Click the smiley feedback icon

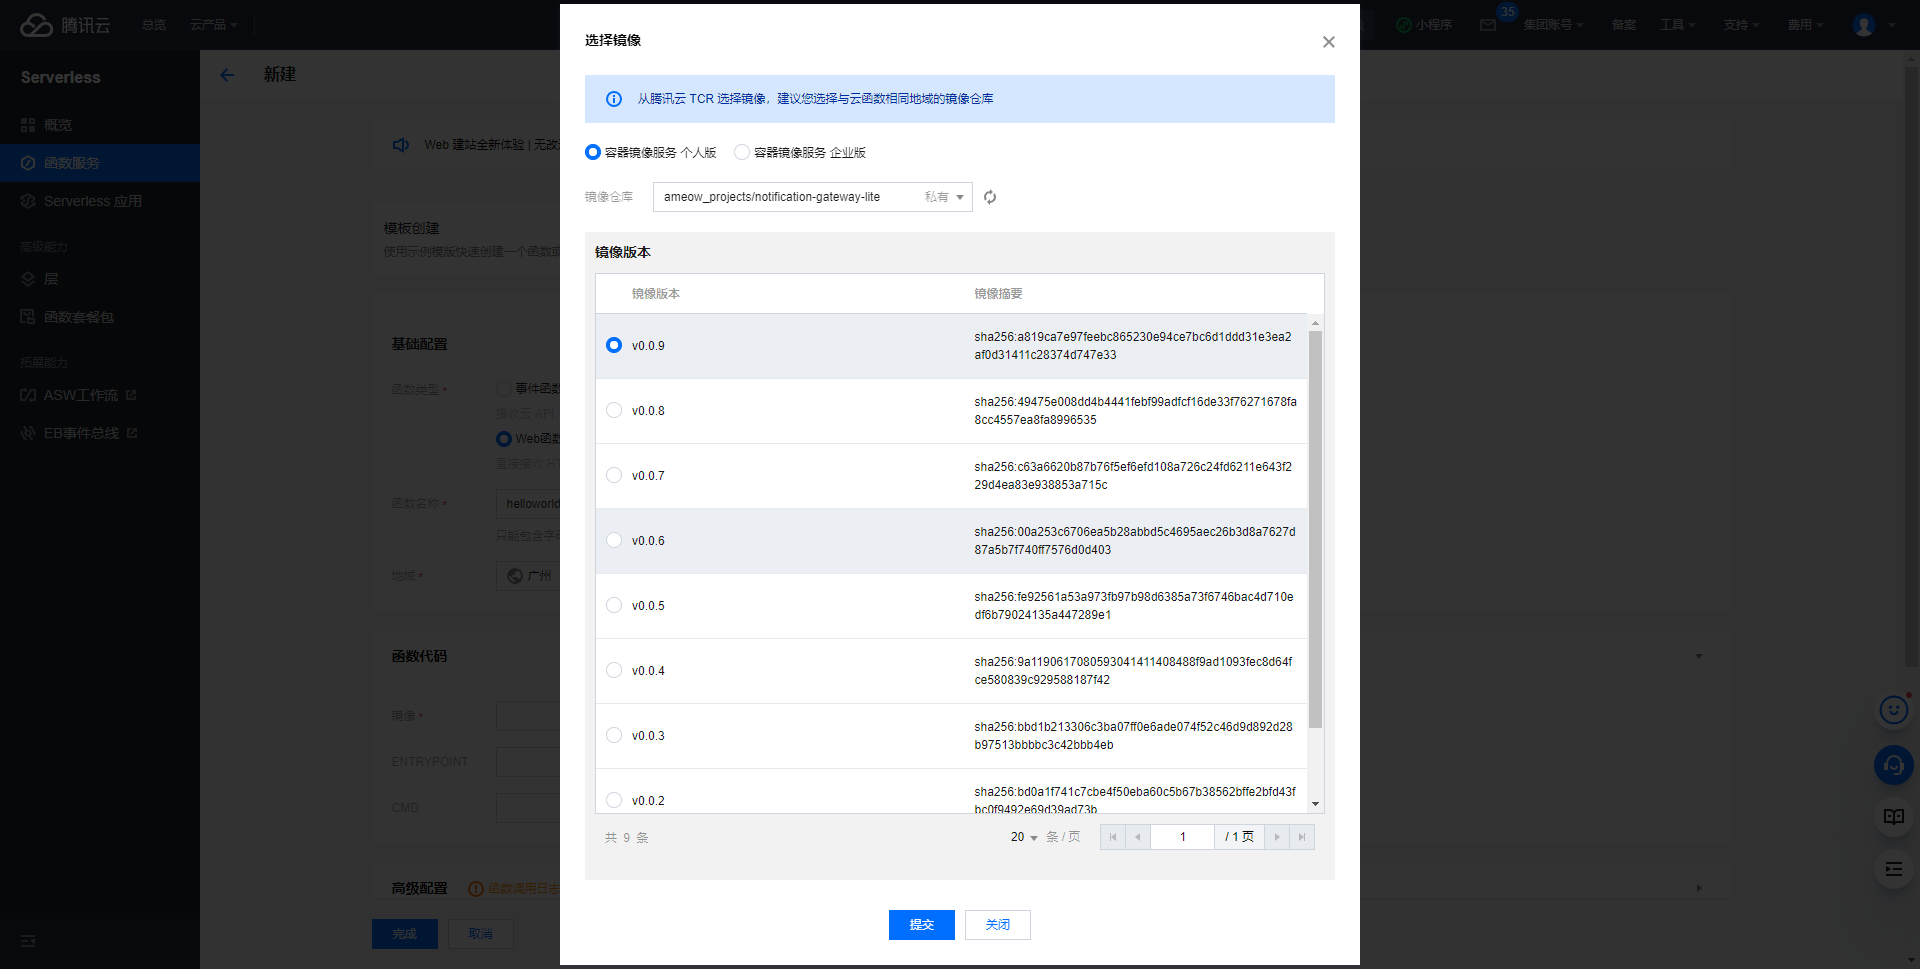(x=1893, y=710)
